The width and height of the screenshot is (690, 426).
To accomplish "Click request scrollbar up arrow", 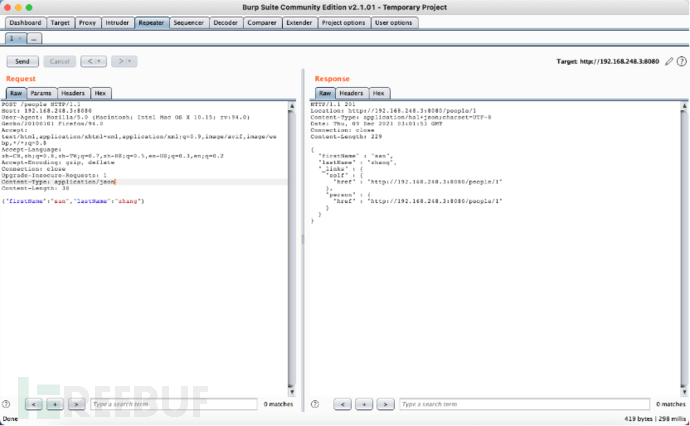I will point(291,106).
